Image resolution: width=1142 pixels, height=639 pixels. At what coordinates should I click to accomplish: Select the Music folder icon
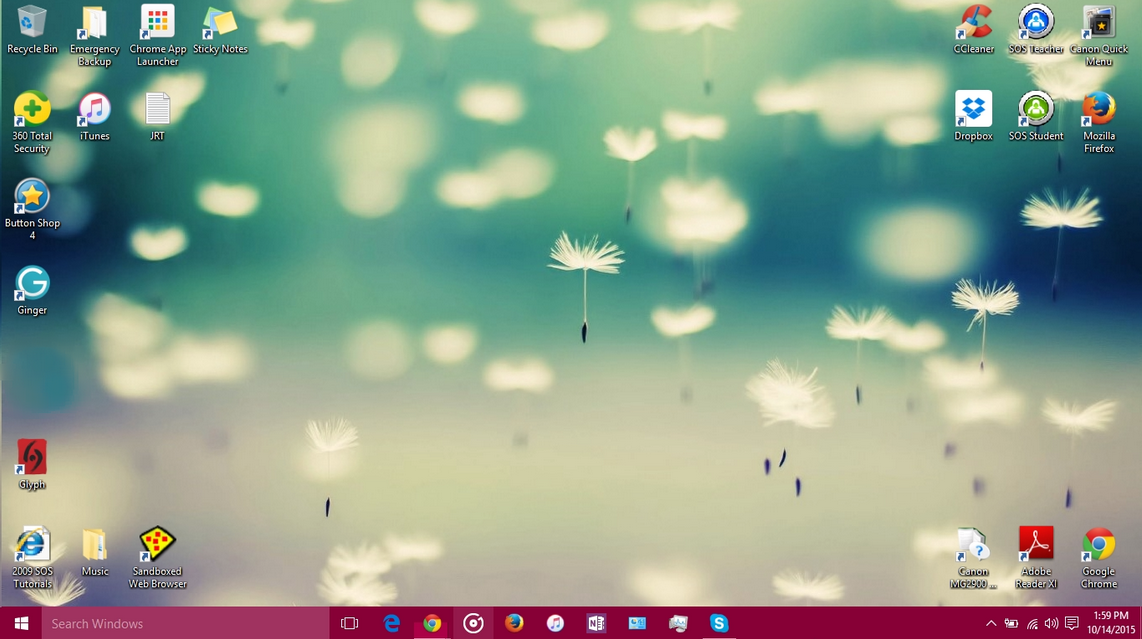[x=95, y=552]
